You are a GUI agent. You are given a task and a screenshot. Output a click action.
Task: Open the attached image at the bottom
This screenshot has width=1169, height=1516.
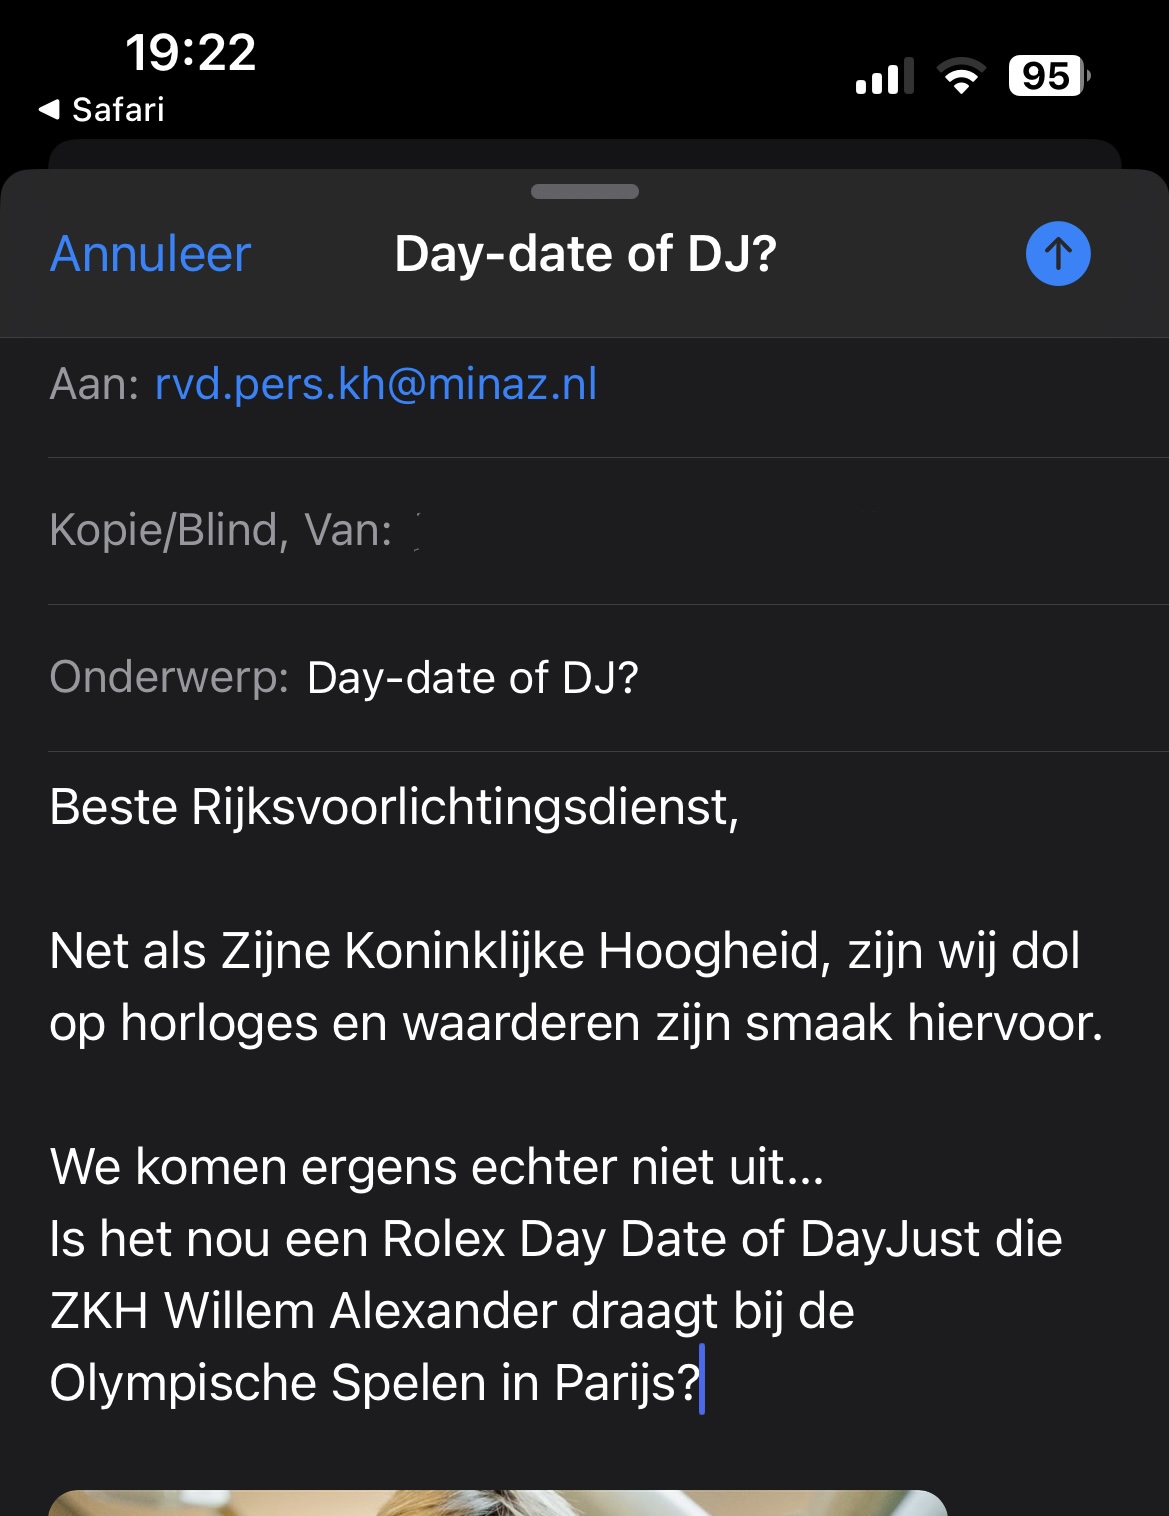tap(498, 1503)
